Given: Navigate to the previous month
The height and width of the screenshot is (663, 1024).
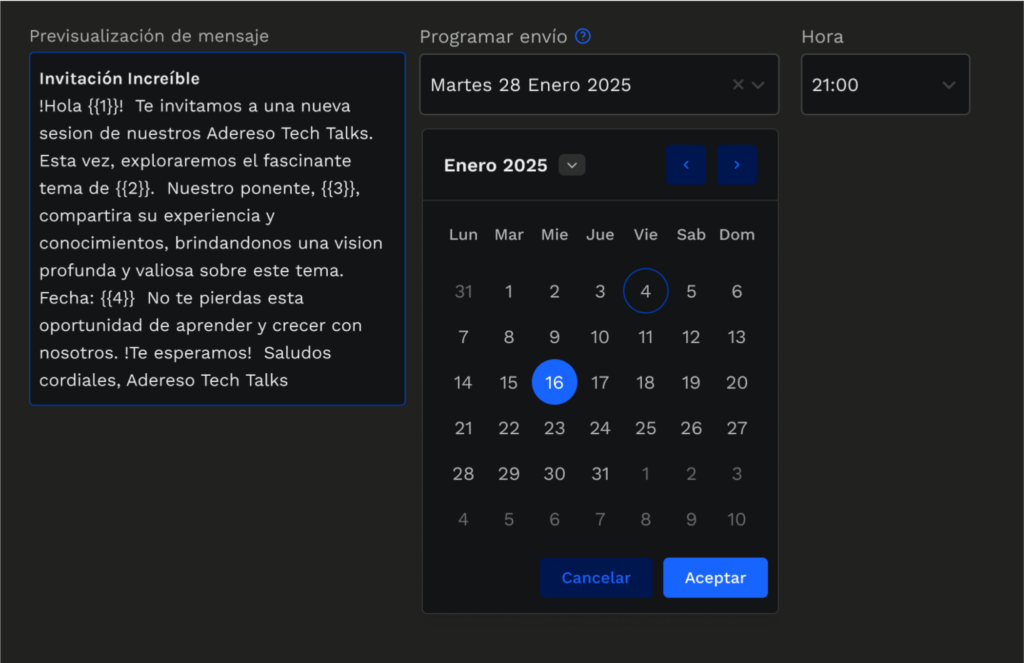Looking at the screenshot, I should coord(686,164).
